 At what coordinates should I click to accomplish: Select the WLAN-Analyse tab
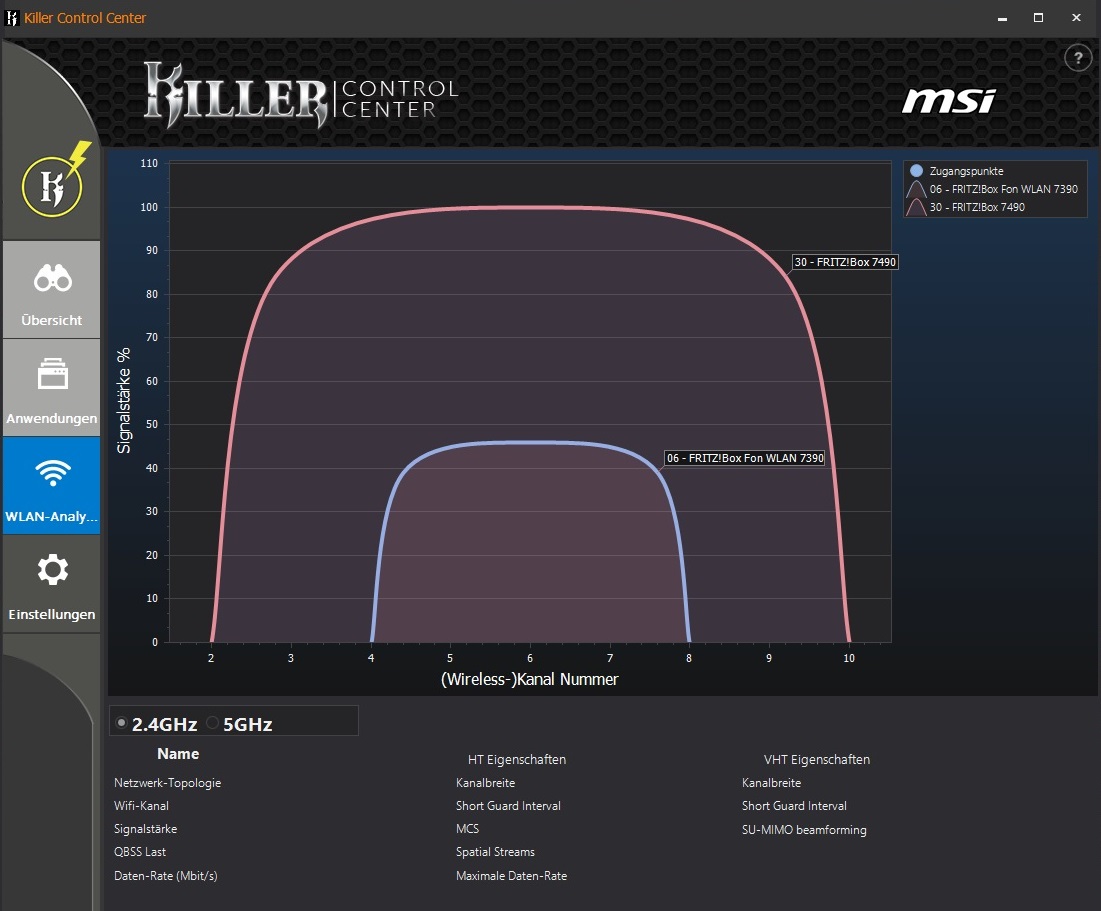coord(51,485)
